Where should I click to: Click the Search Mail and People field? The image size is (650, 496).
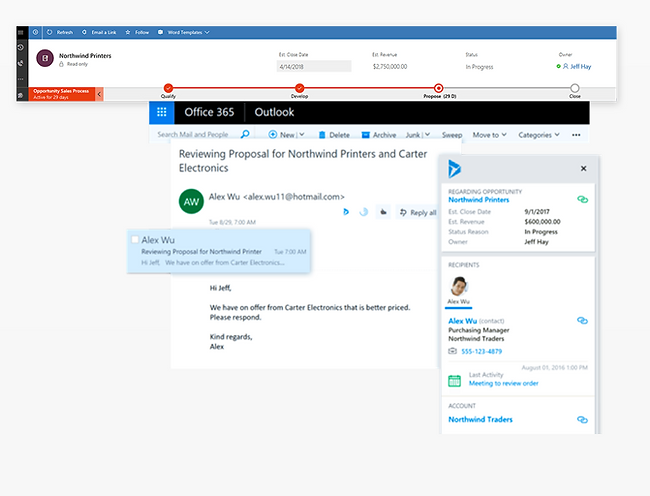[x=193, y=134]
